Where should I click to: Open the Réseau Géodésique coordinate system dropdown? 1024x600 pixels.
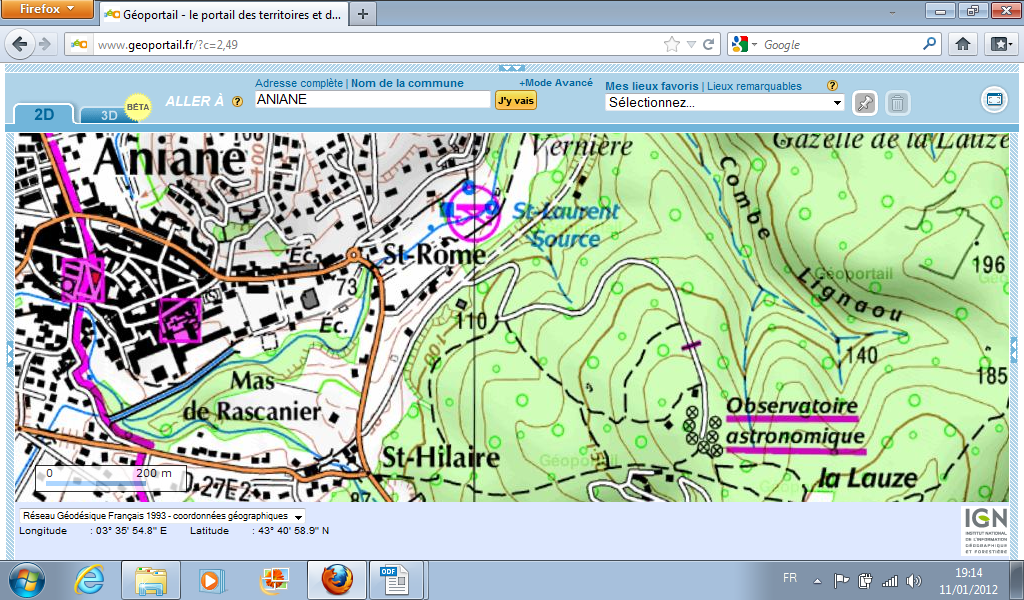coord(162,516)
